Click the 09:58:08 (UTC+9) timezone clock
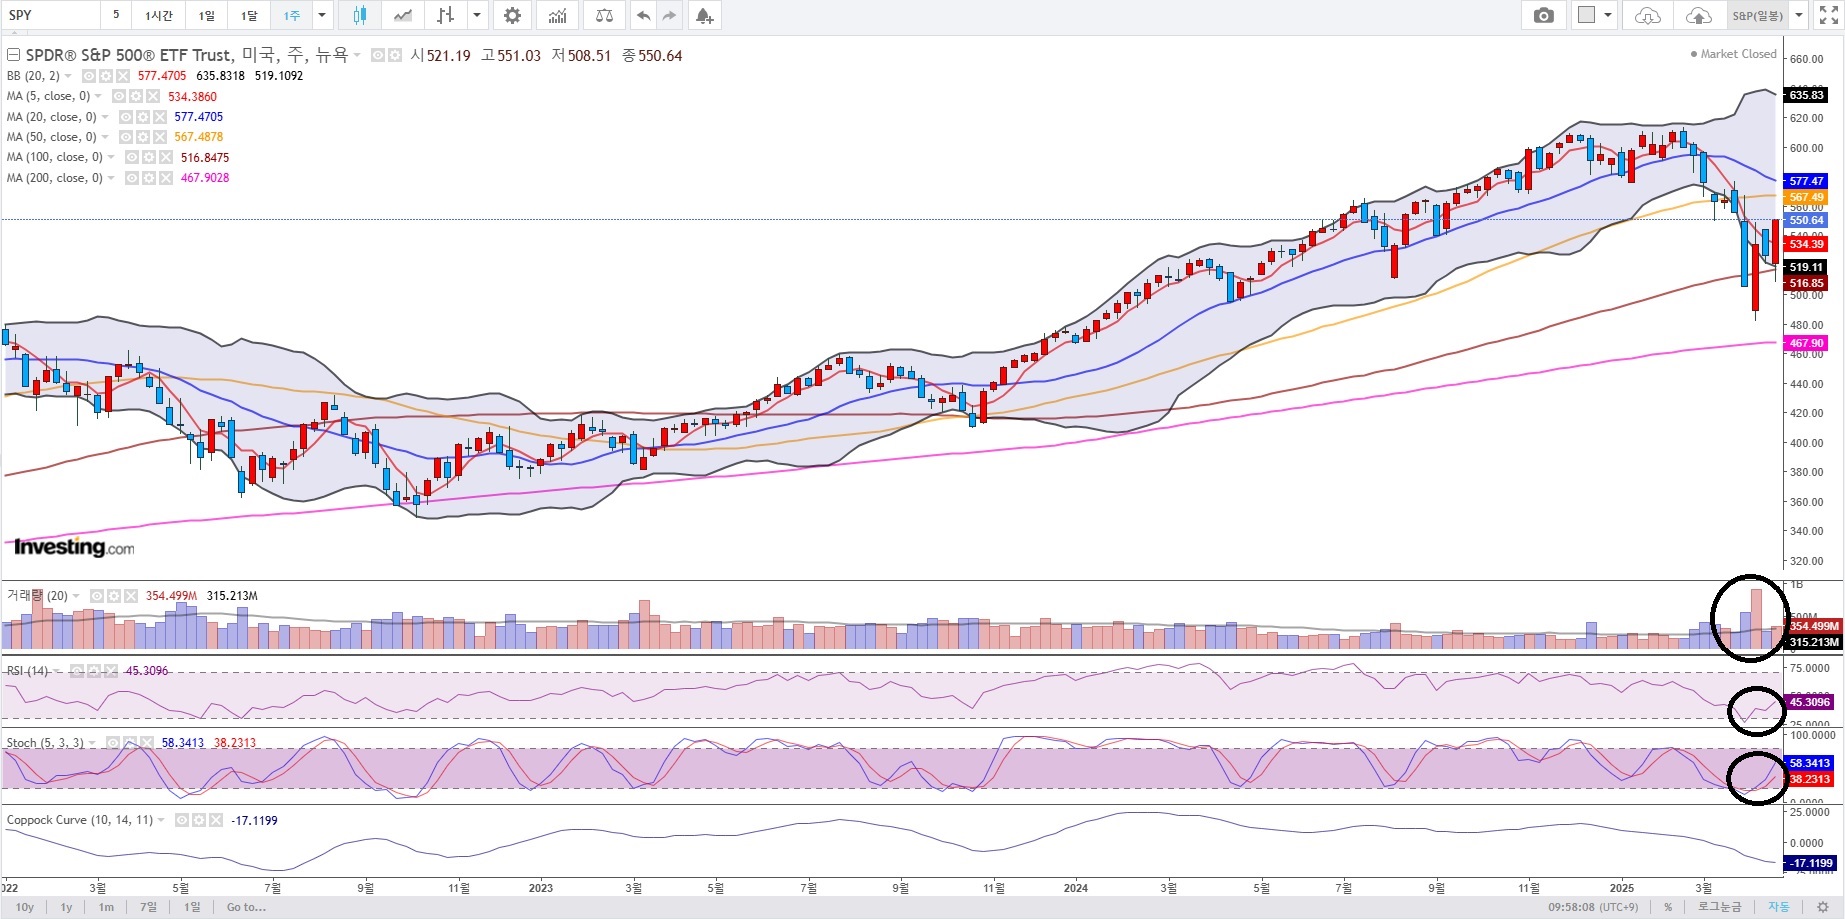This screenshot has height=919, width=1845. point(1594,907)
